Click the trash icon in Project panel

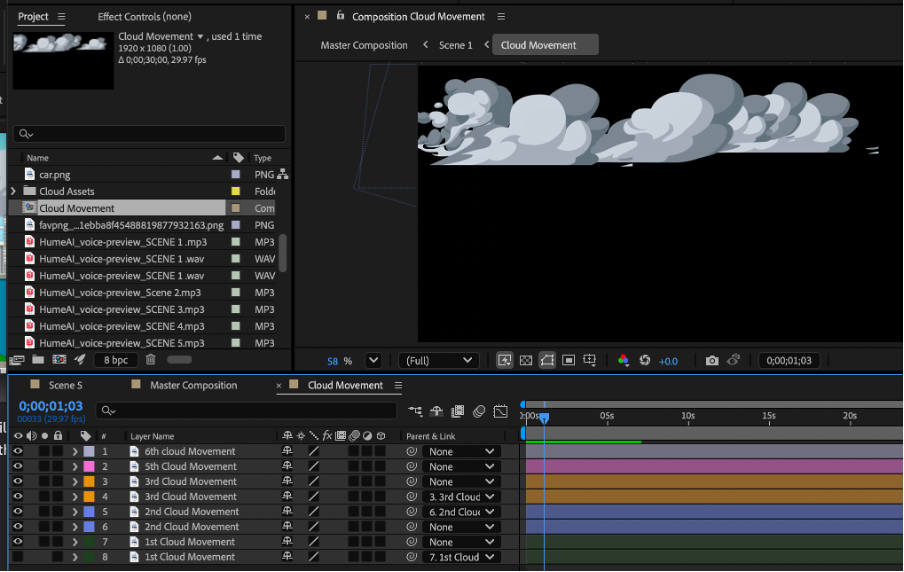coord(151,359)
